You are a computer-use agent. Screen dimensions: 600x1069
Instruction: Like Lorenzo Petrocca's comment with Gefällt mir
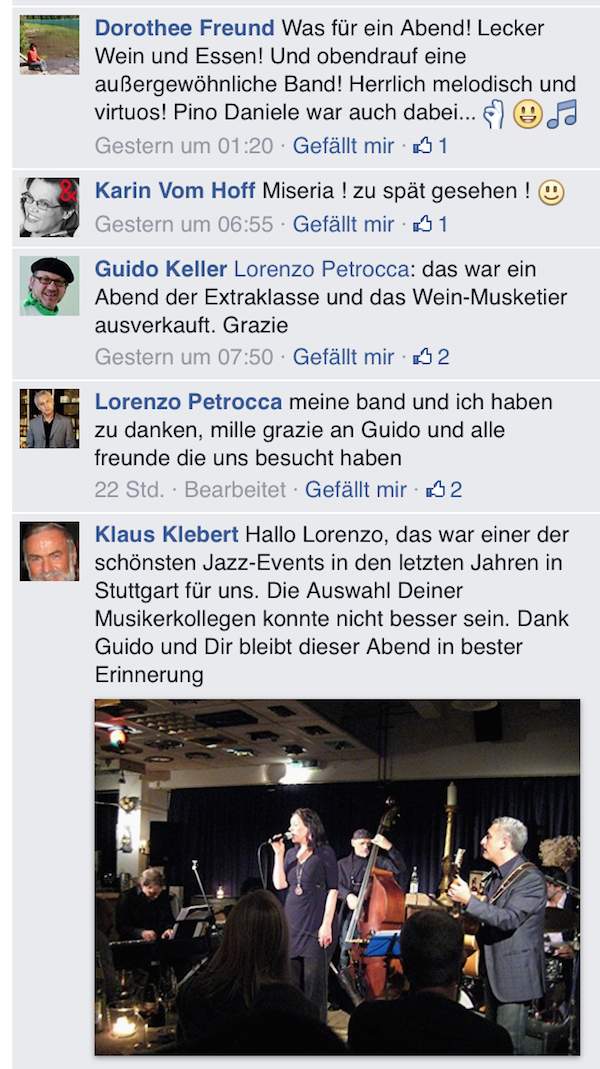[356, 490]
